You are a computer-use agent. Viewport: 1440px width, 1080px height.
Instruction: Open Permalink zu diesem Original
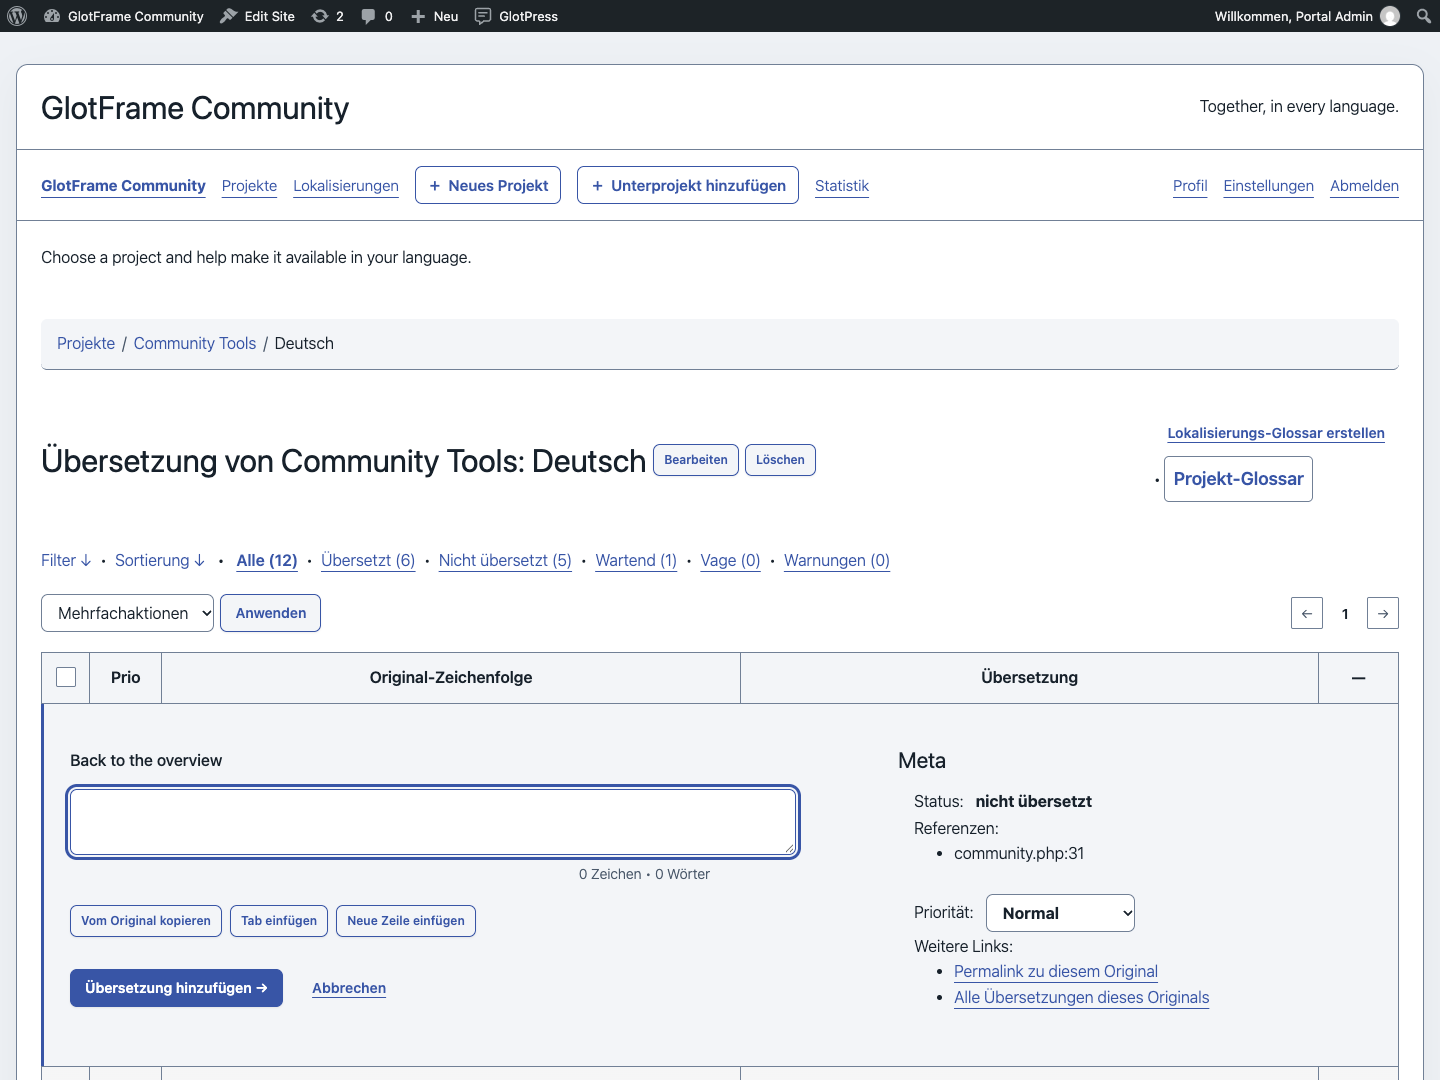point(1056,971)
